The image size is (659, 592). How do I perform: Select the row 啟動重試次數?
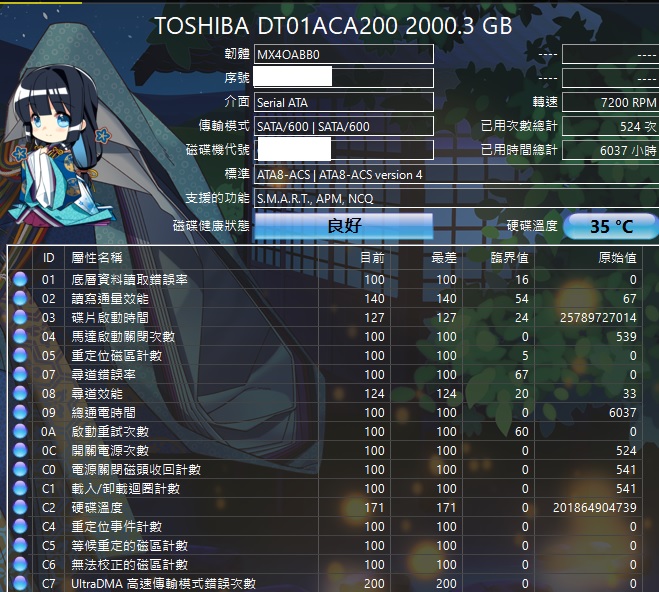(325, 432)
